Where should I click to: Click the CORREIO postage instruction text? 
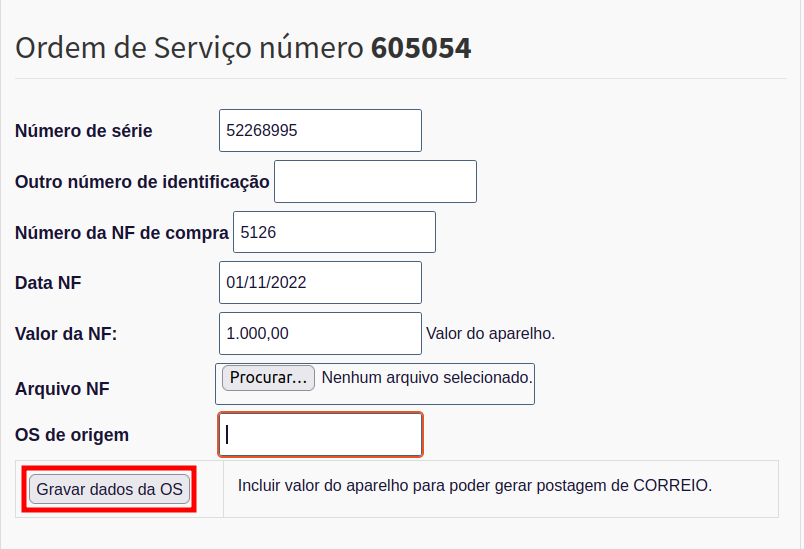pos(474,486)
